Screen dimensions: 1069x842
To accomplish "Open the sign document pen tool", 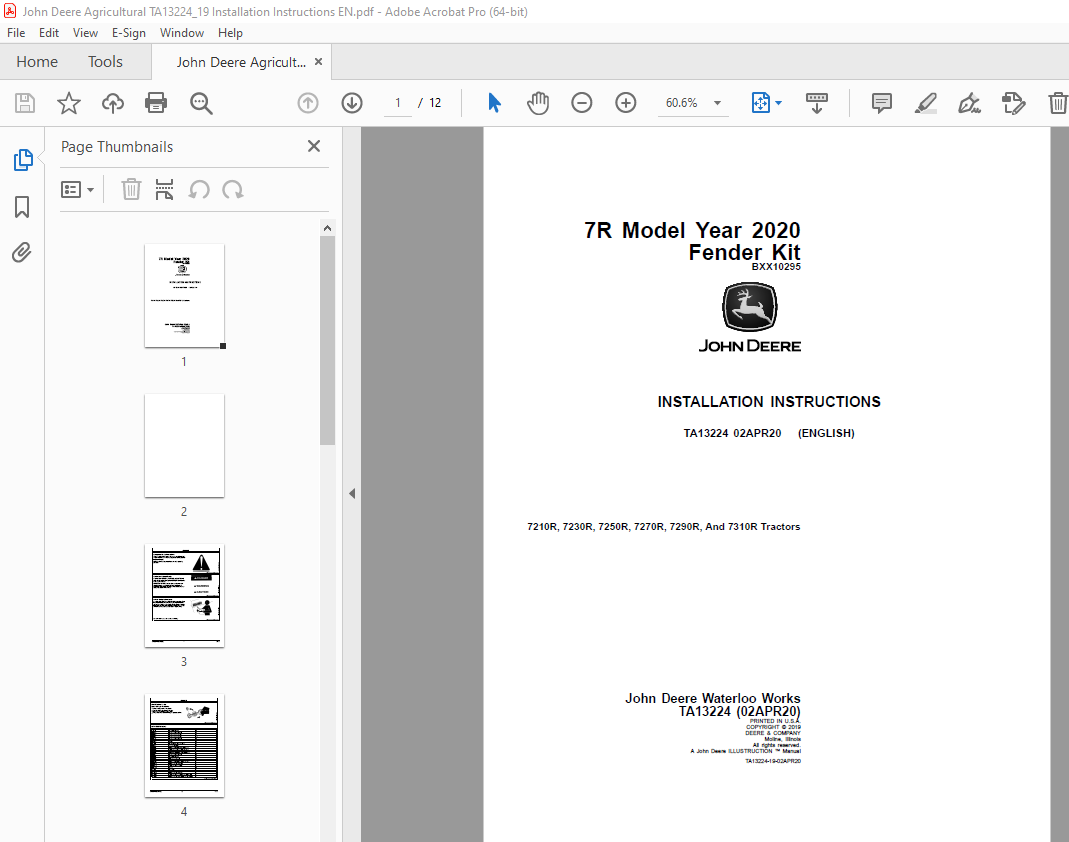I will 969,103.
